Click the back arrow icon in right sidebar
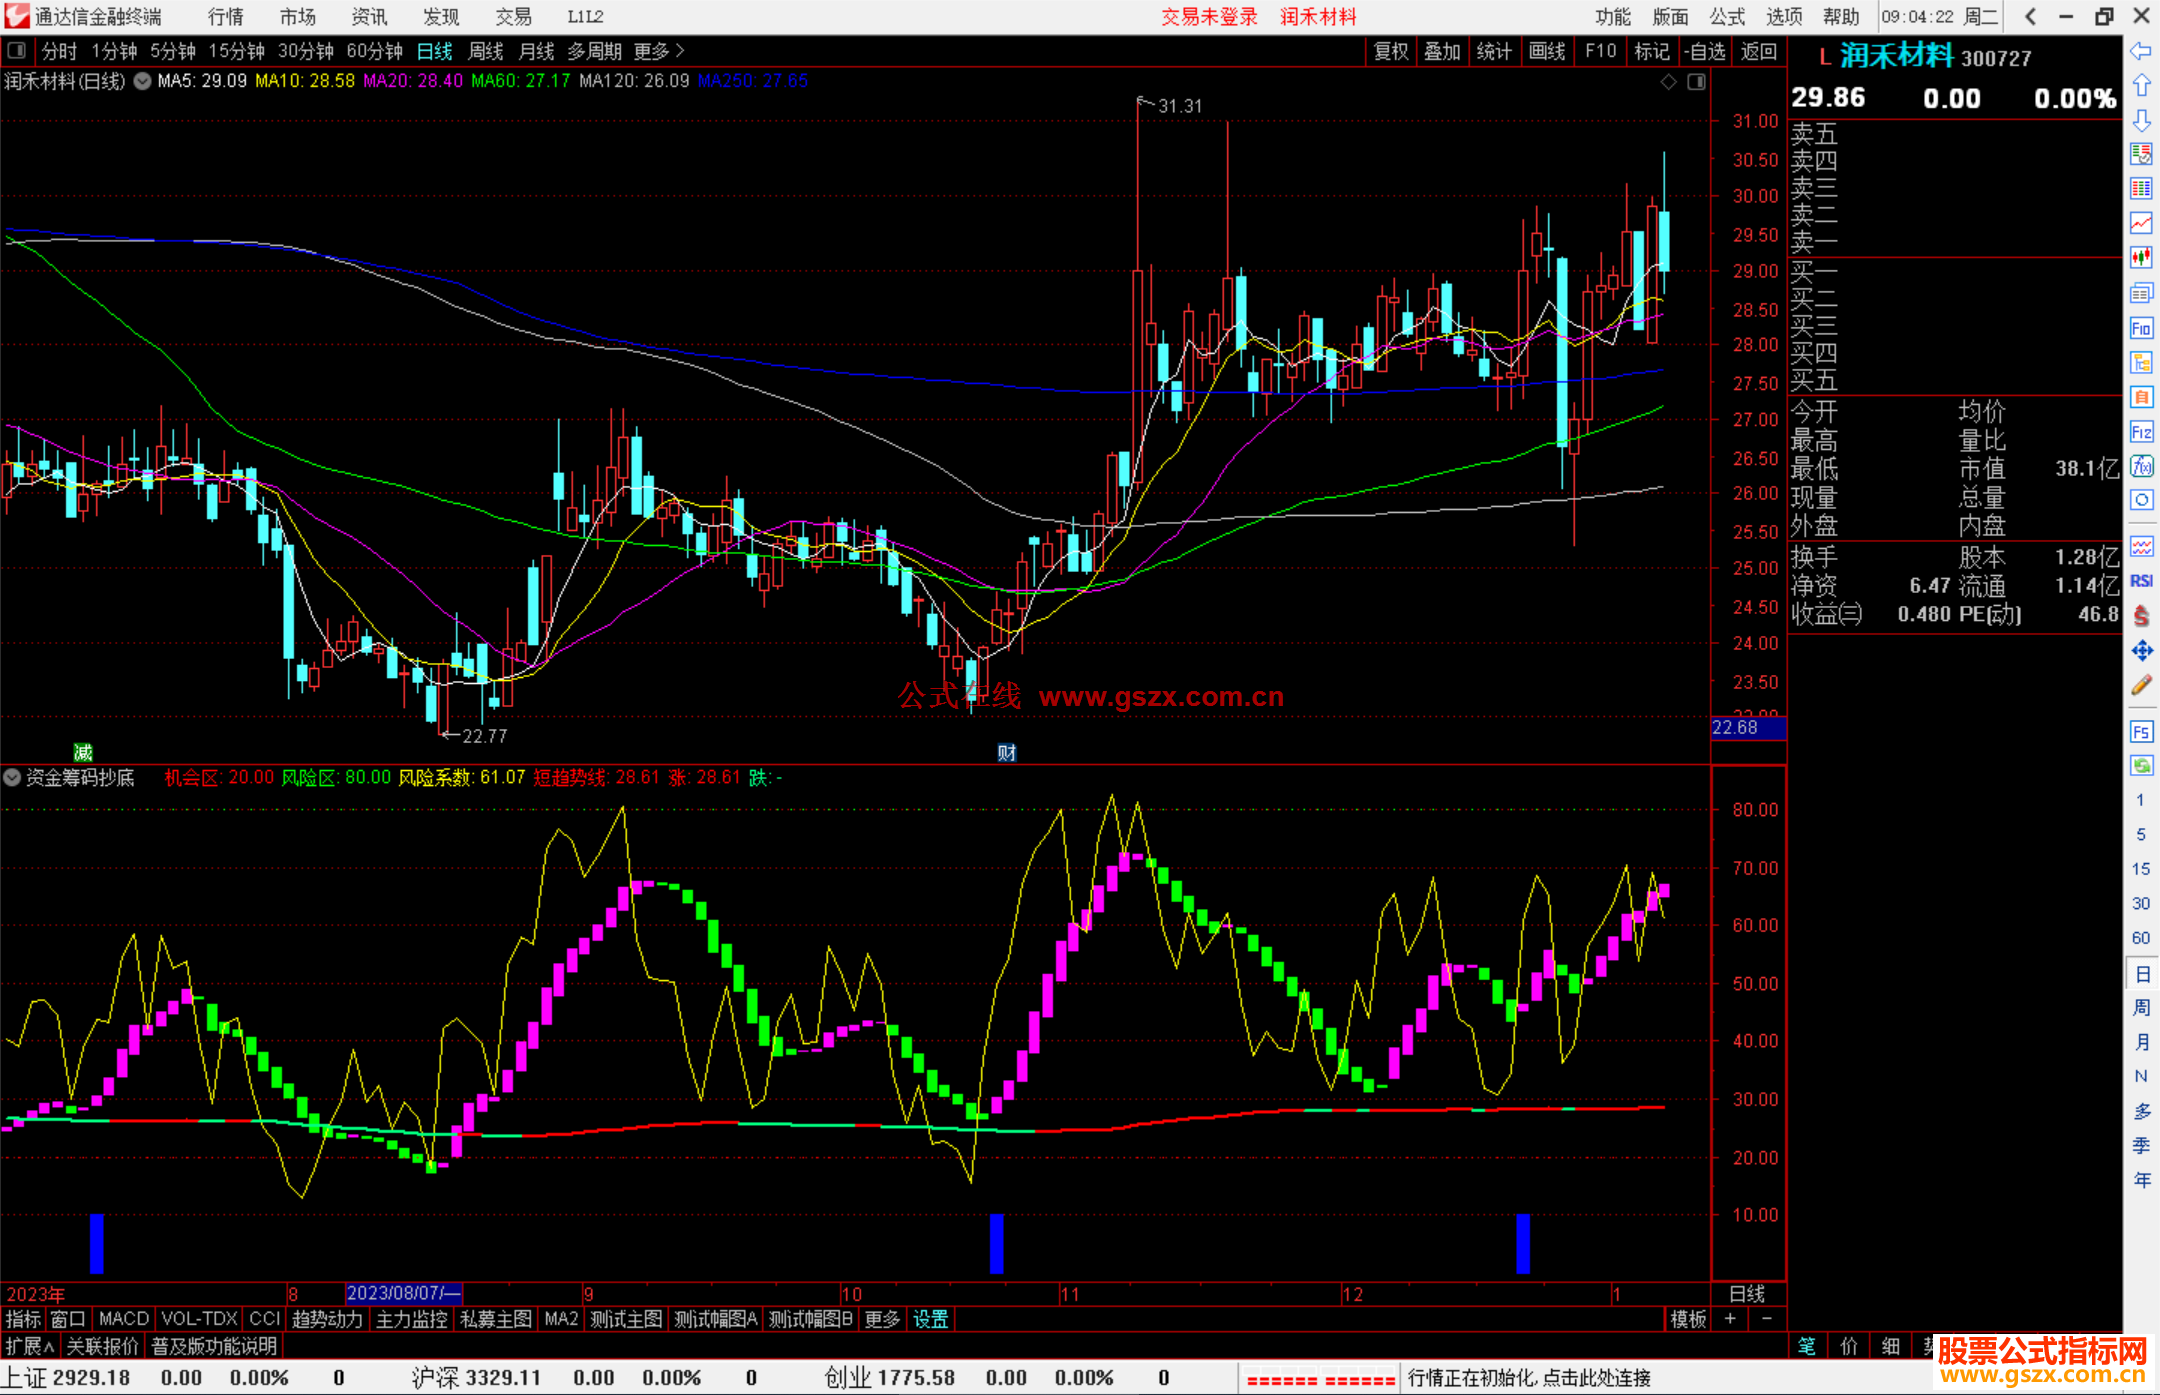Screen dimensions: 2160x1395 click(2141, 51)
